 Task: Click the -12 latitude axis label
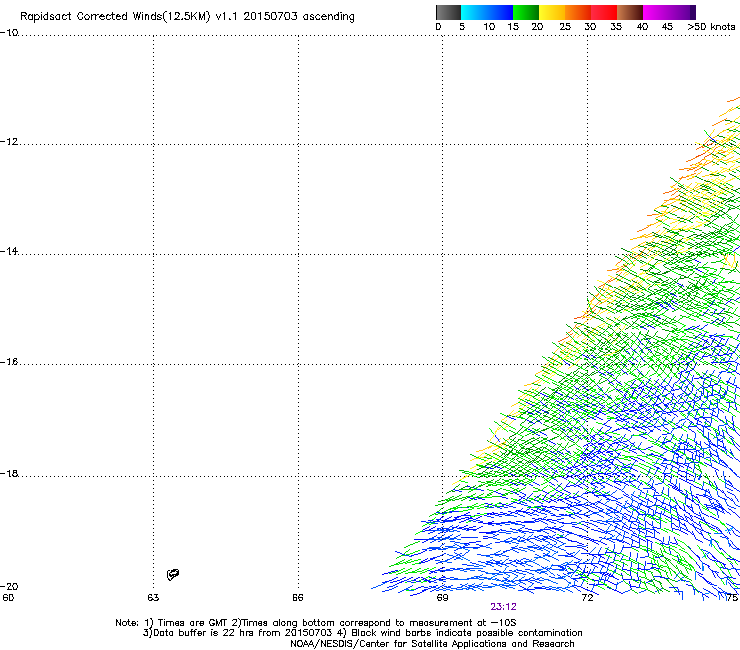click(x=9, y=142)
